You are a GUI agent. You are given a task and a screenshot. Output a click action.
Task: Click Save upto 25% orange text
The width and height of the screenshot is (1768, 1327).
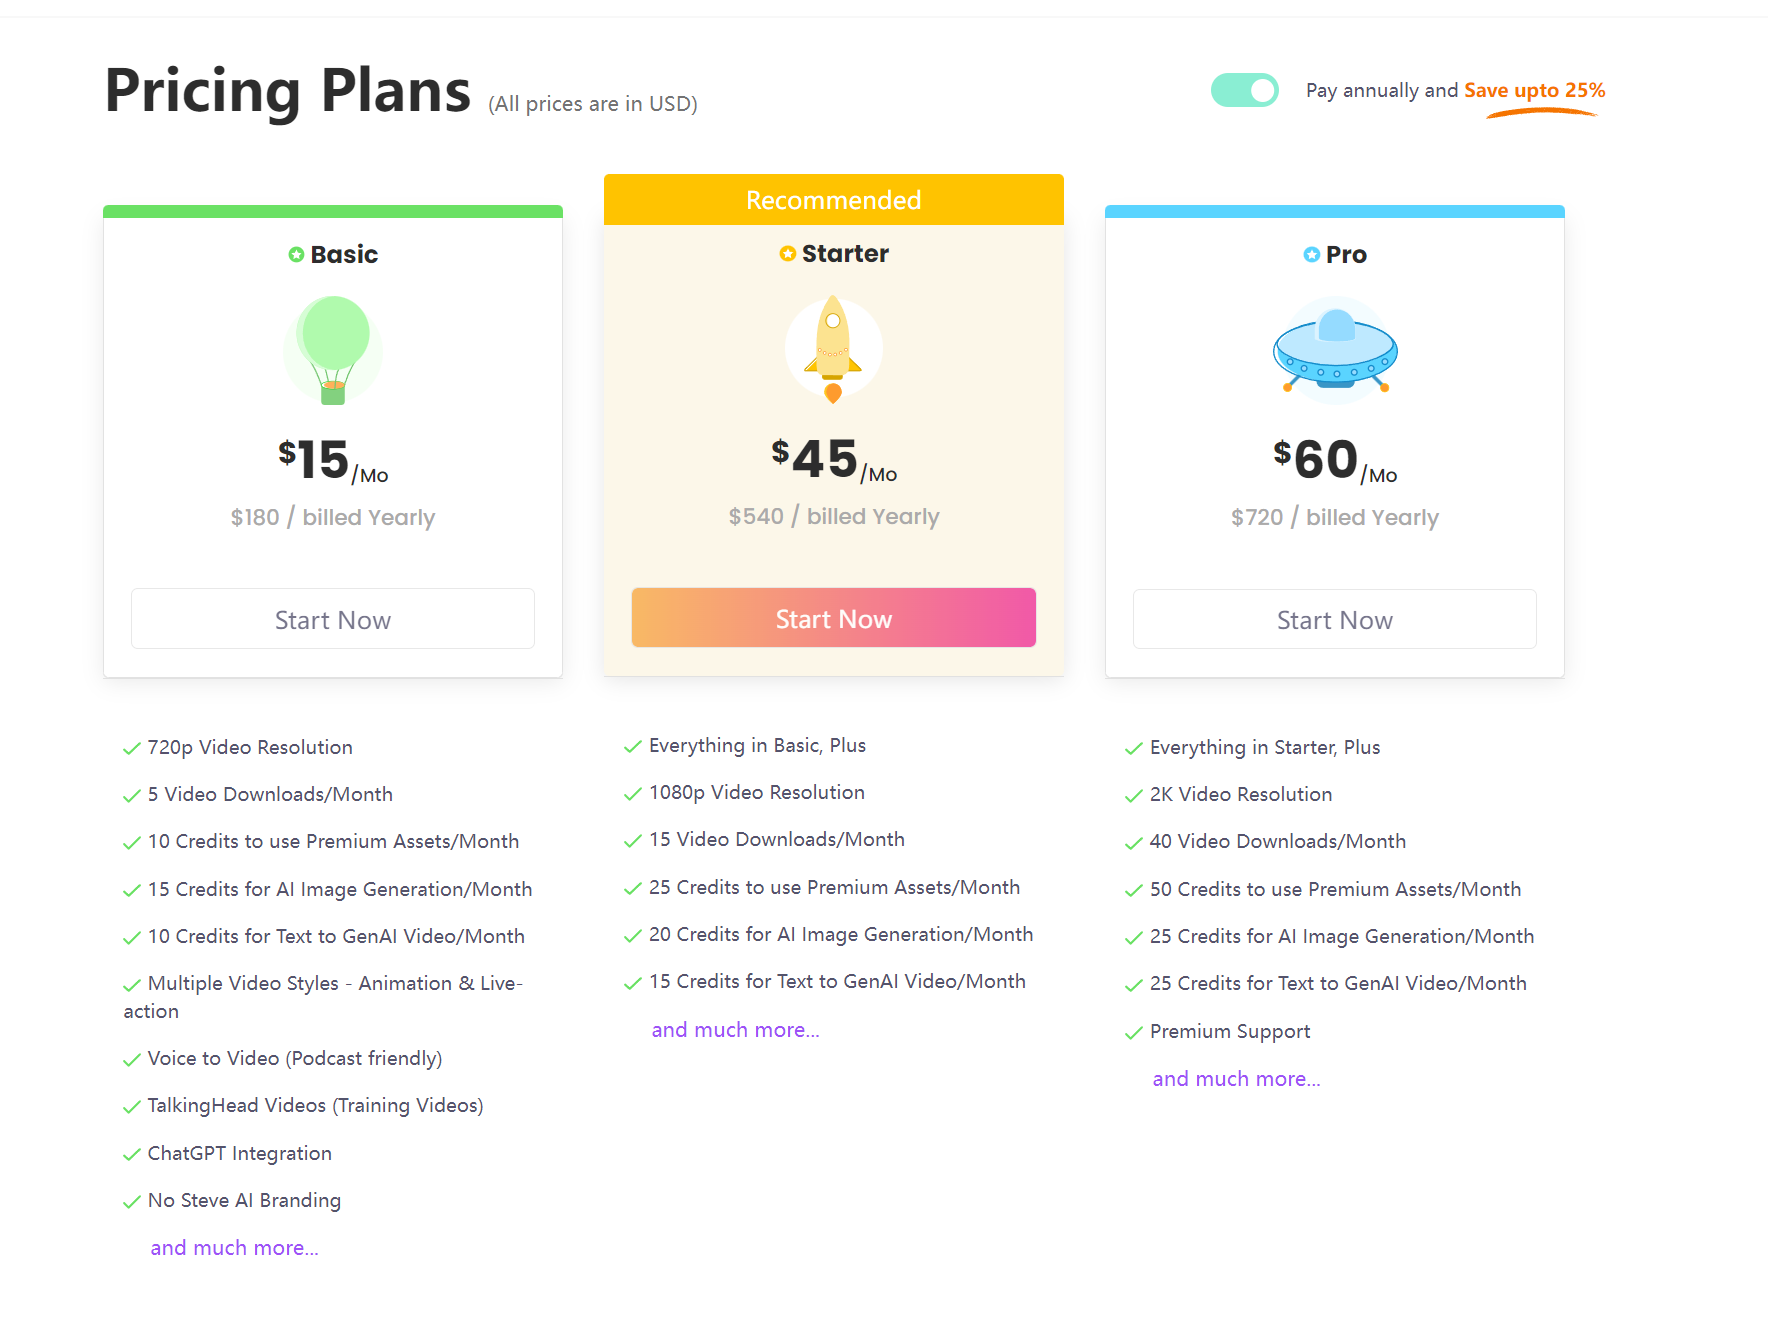[x=1534, y=90]
